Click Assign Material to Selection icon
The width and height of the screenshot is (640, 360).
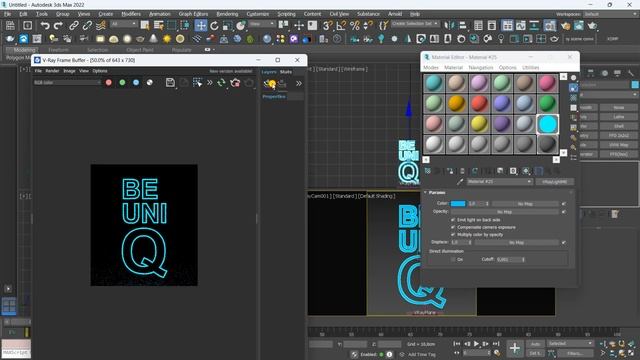point(449,171)
